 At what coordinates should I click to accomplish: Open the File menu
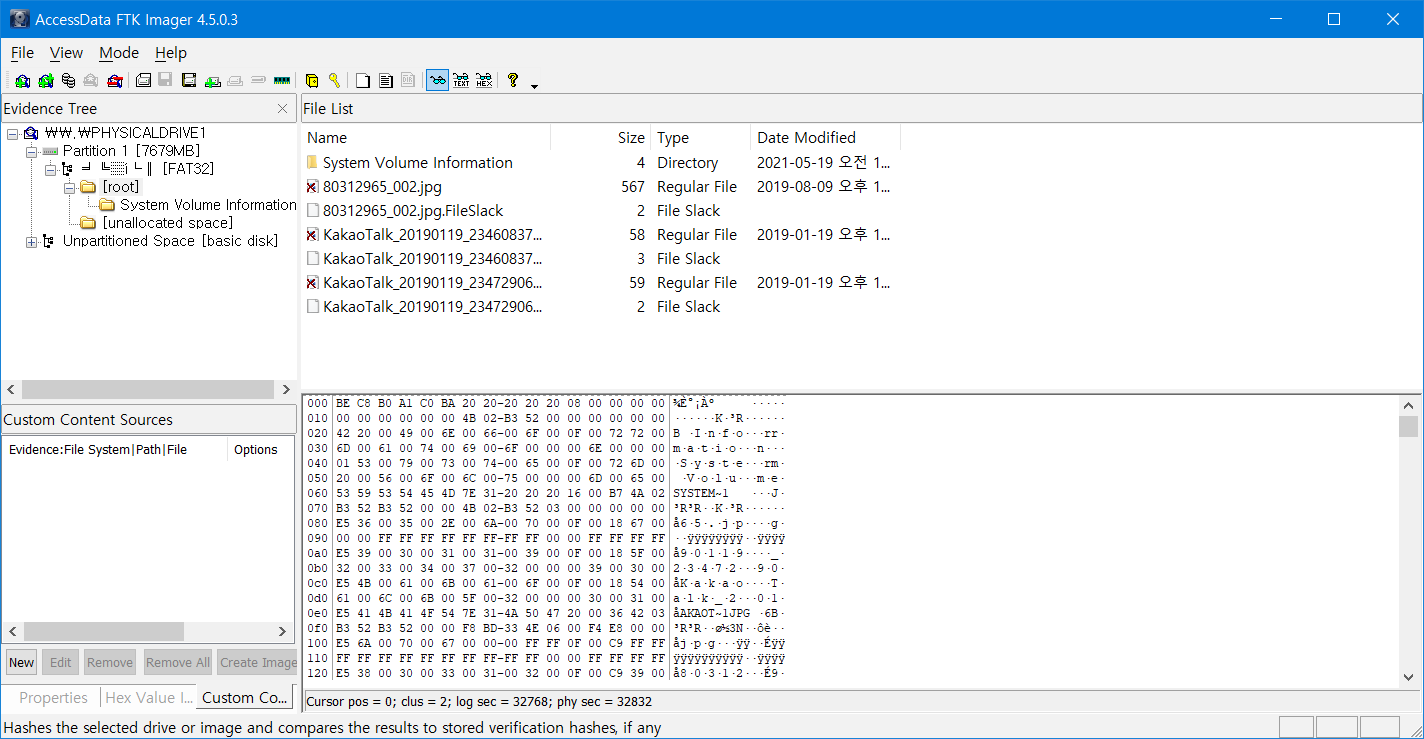(22, 53)
